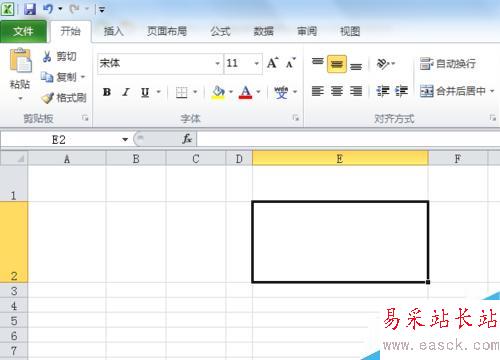
Task: Open the 审阅 (Review) tab
Action: (x=307, y=31)
